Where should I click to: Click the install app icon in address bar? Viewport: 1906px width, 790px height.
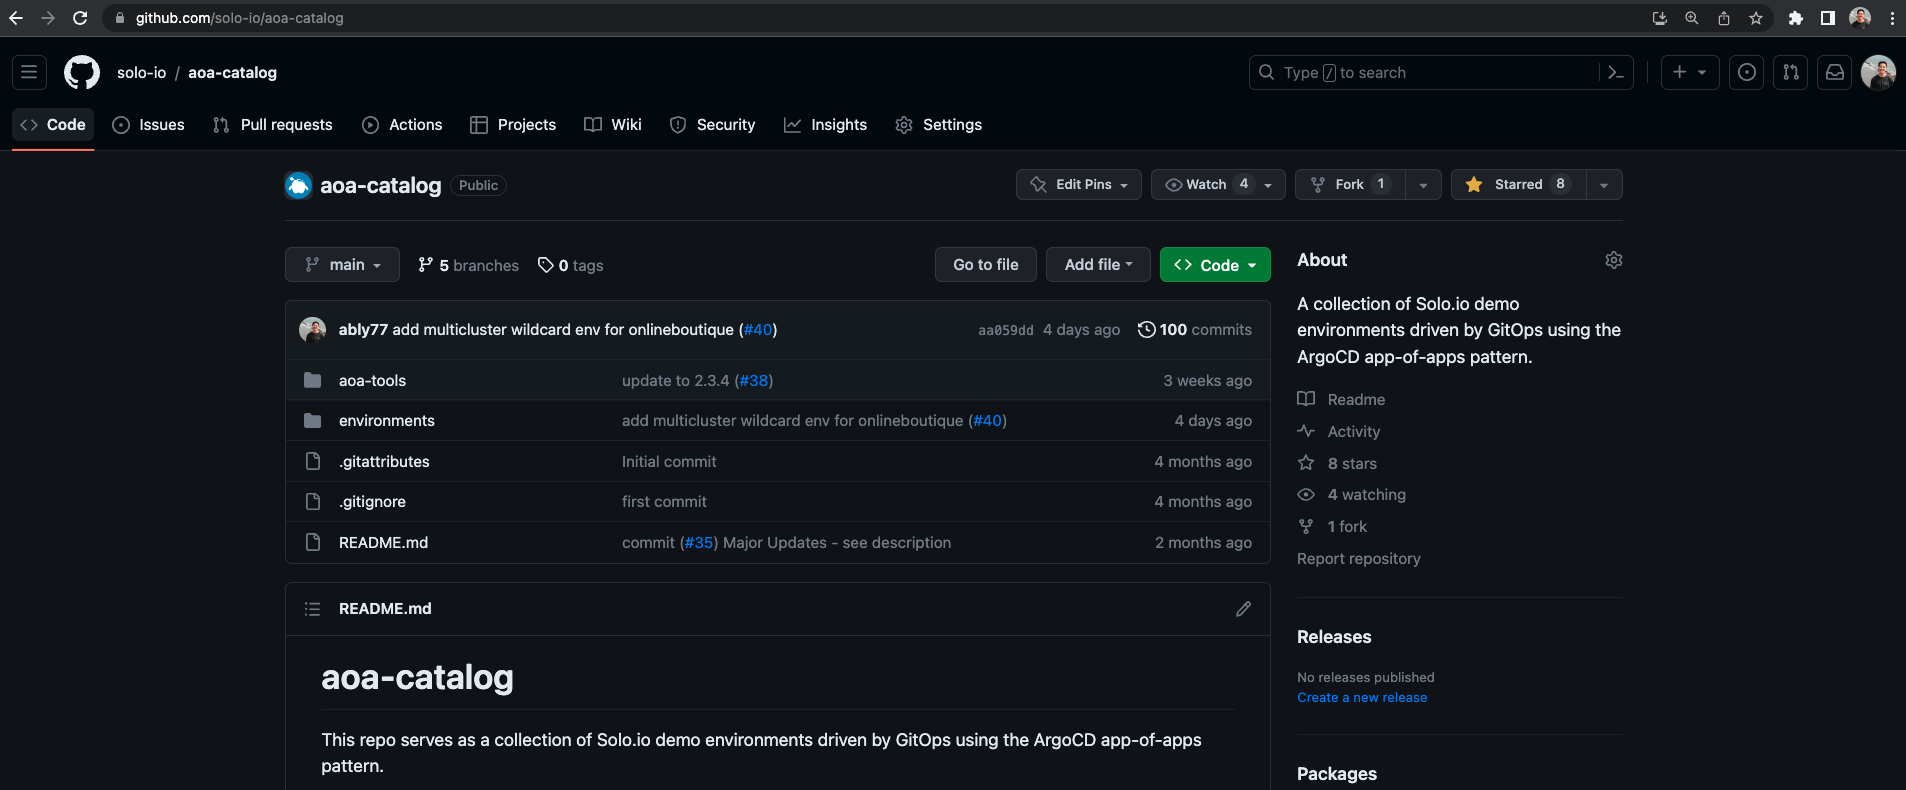click(1660, 18)
